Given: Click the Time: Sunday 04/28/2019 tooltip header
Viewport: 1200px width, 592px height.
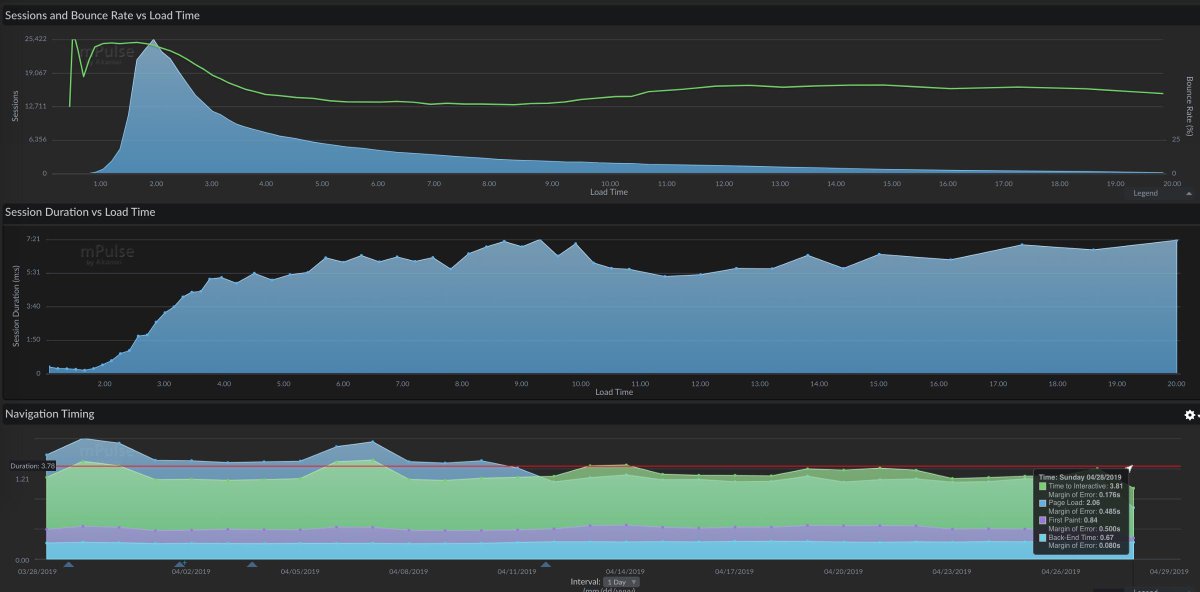Looking at the screenshot, I should 1080,477.
